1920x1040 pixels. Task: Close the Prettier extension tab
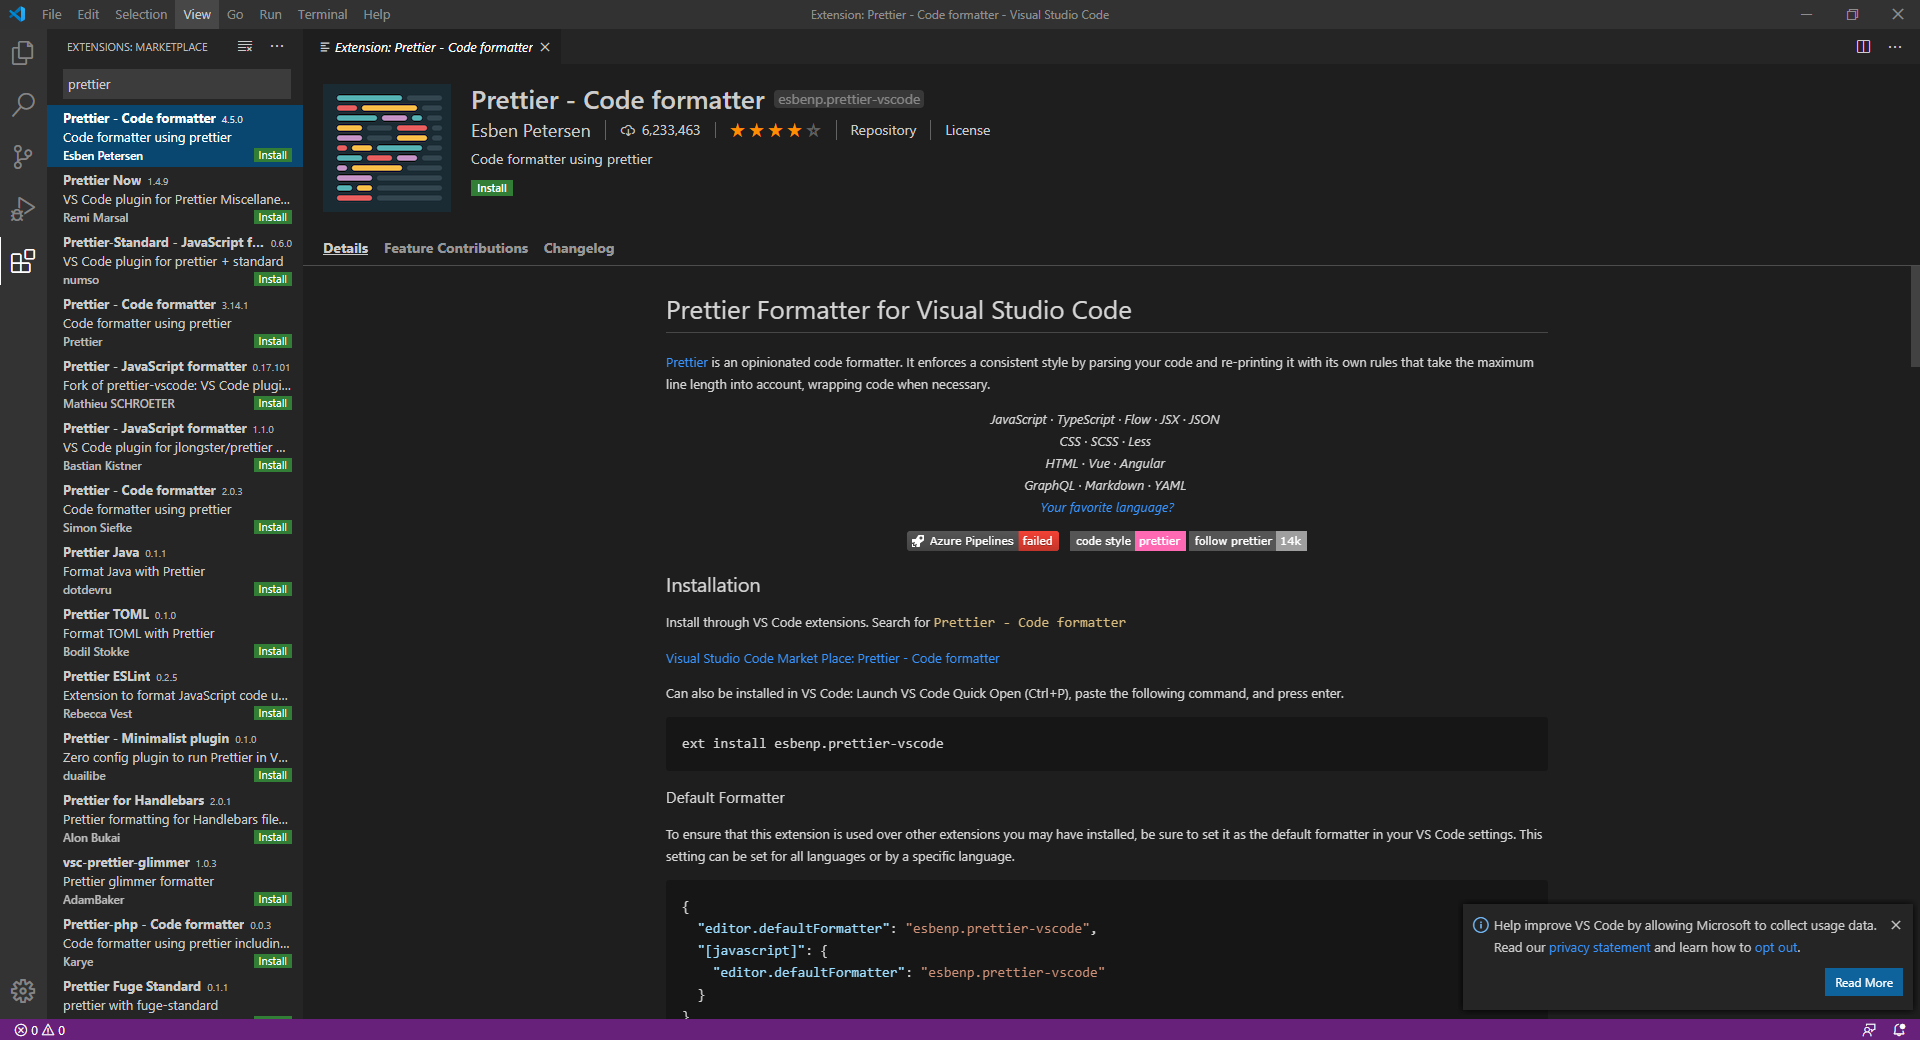click(545, 47)
